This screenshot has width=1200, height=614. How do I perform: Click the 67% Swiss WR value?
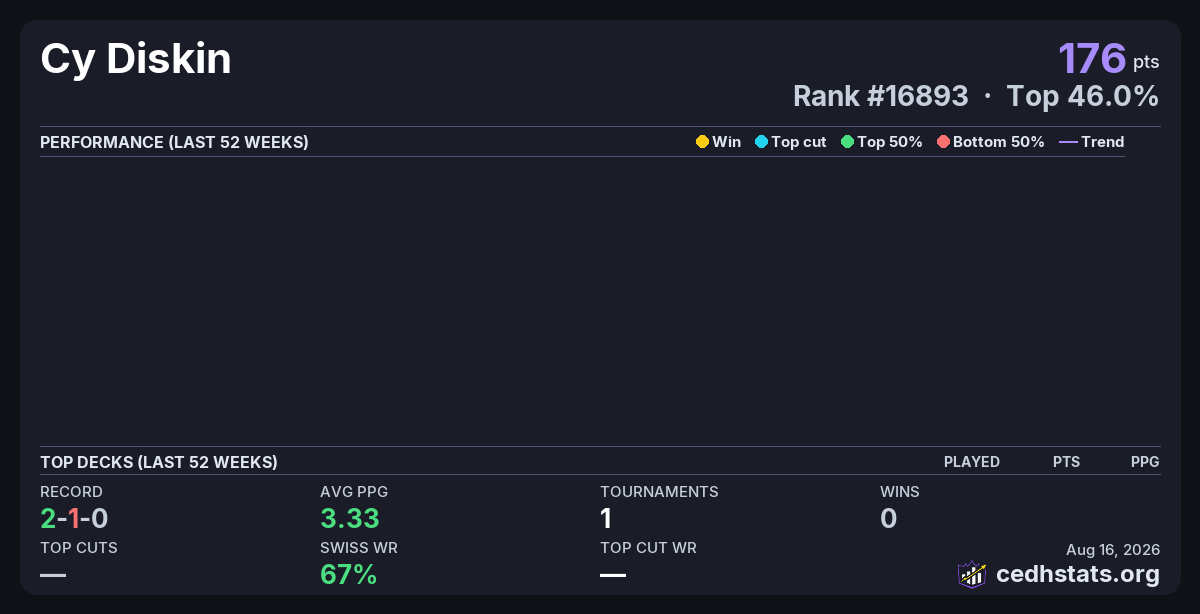tap(348, 574)
